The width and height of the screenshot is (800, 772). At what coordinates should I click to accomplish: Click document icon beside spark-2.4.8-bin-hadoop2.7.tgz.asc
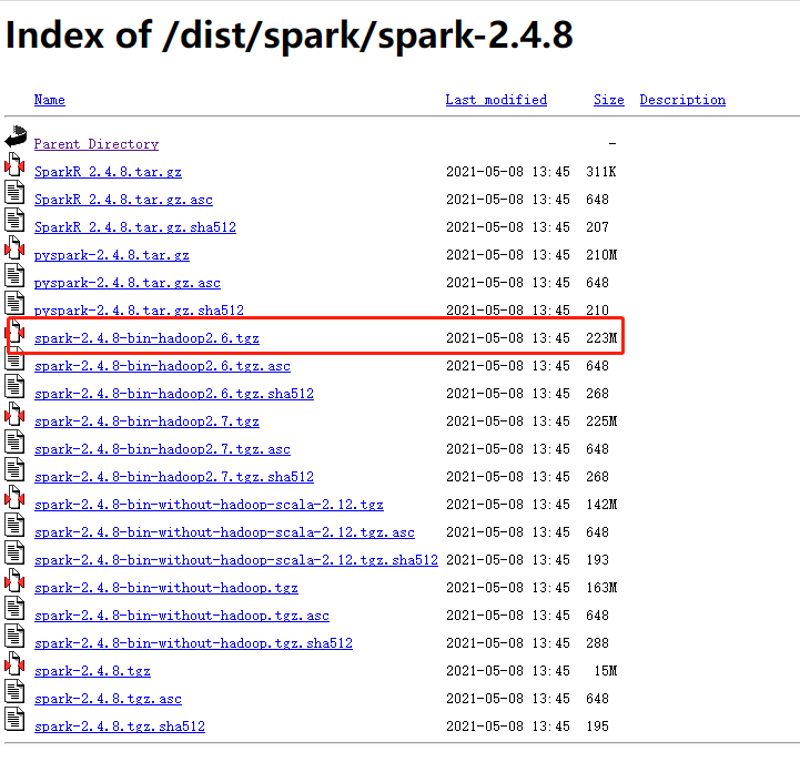tap(15, 442)
